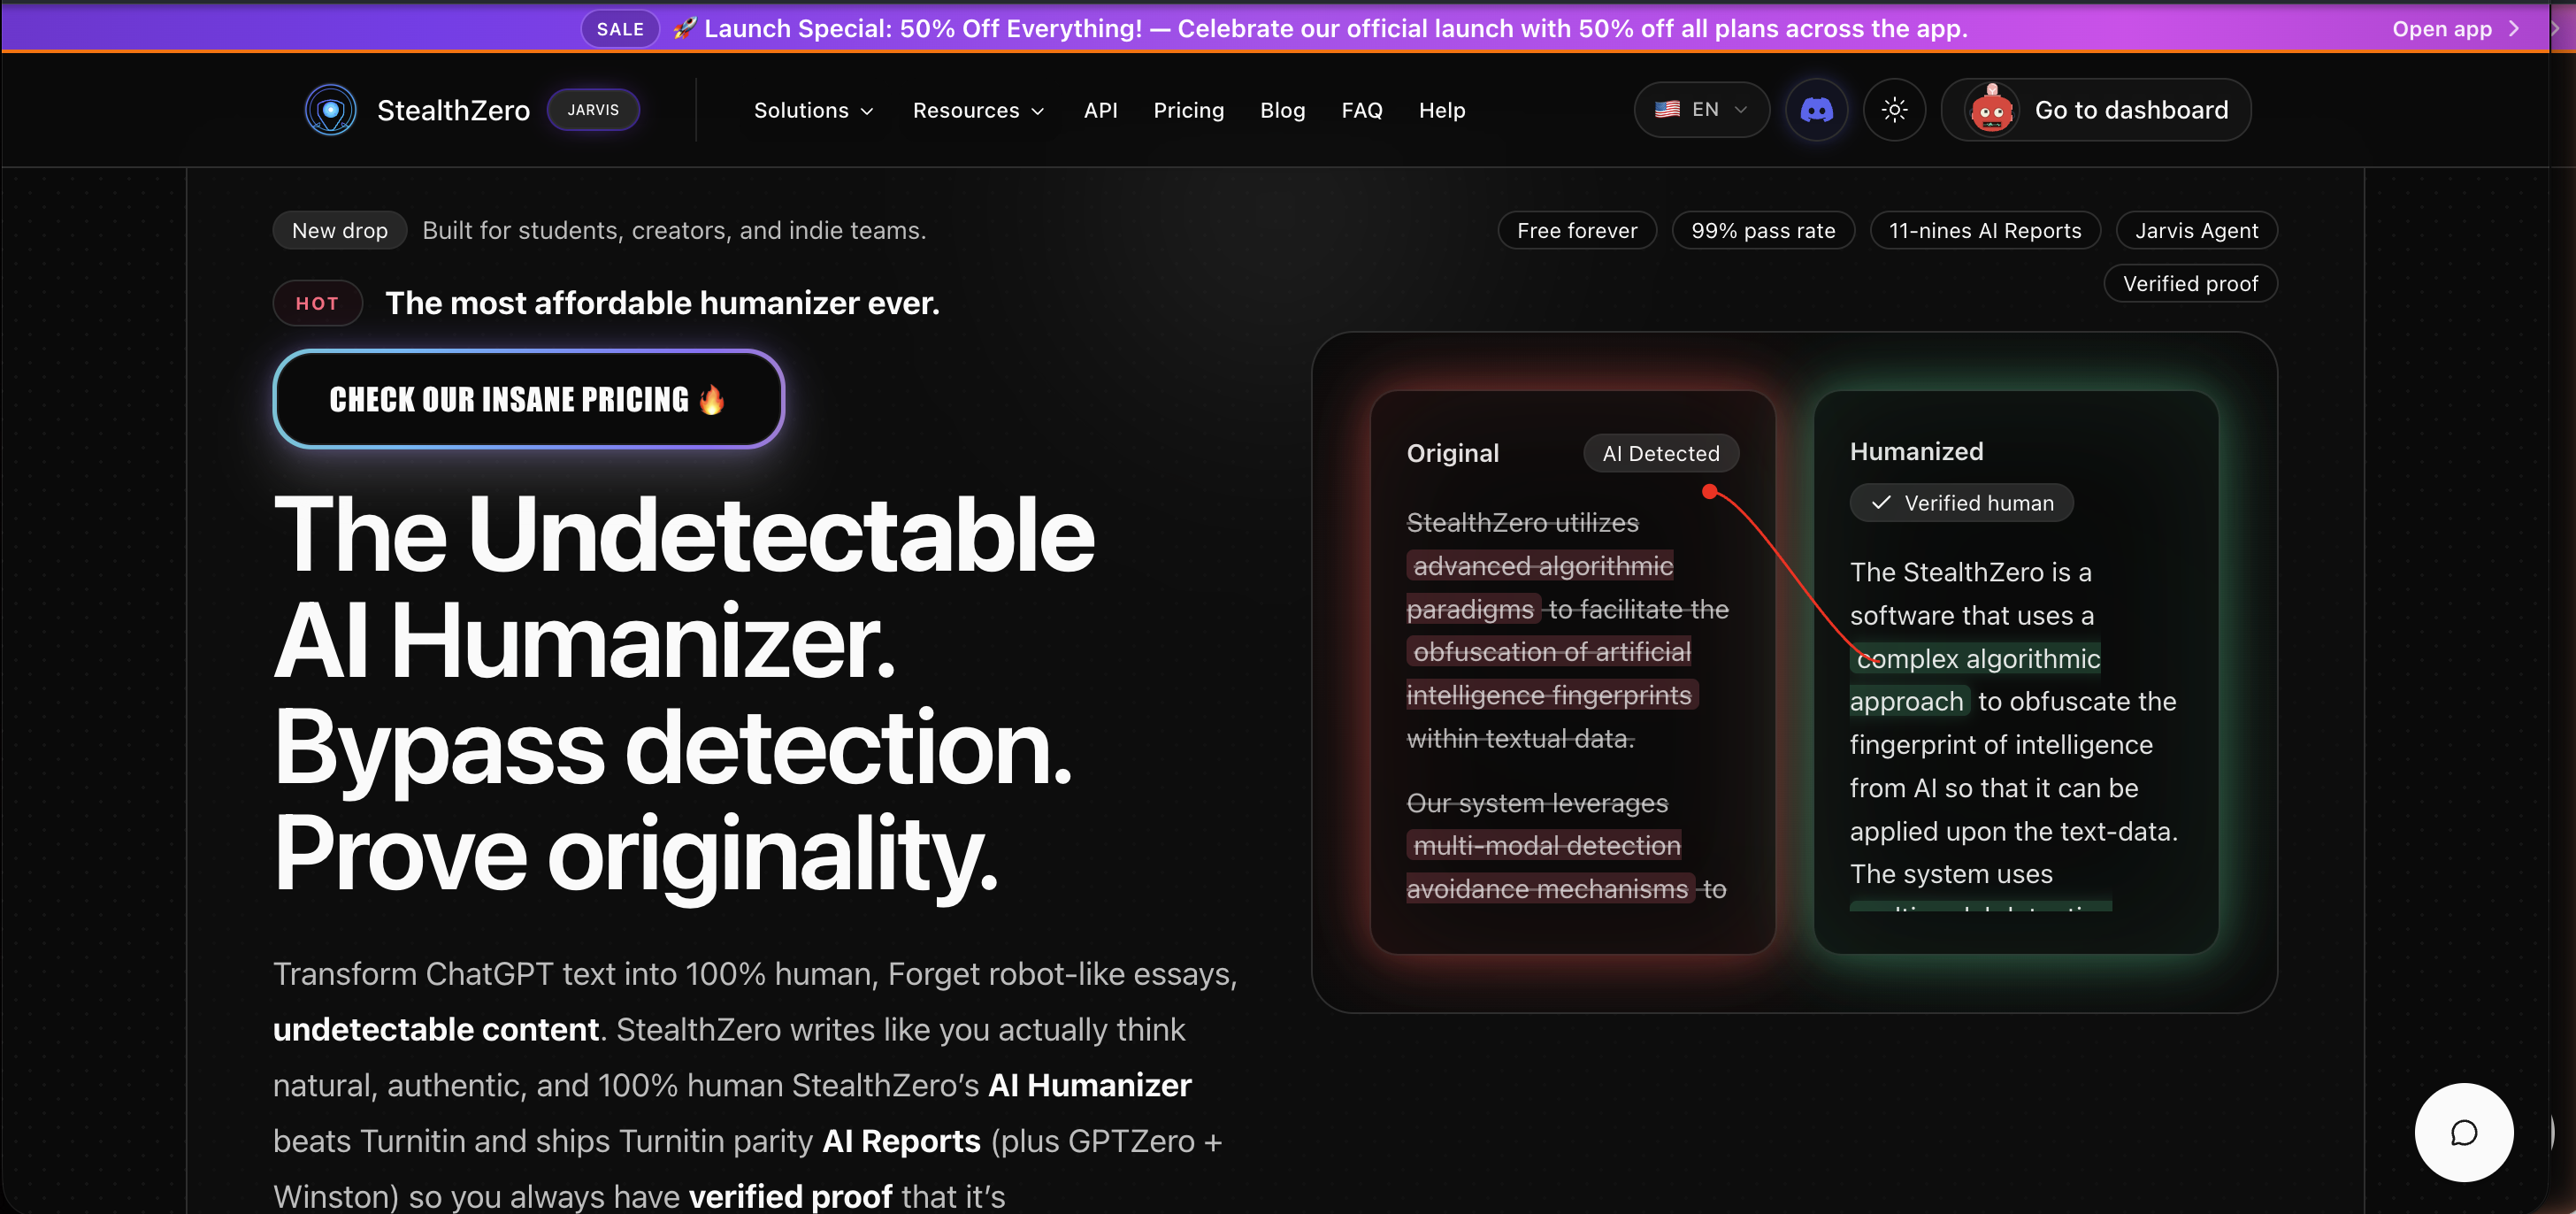This screenshot has height=1214, width=2576.
Task: Click Go to dashboard button
Action: coord(2096,110)
